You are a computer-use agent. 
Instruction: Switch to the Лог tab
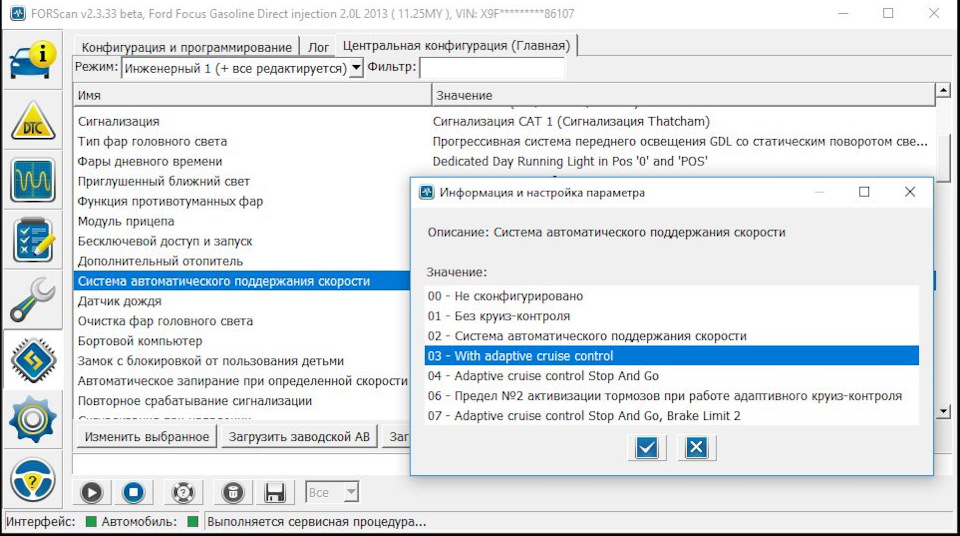(x=318, y=47)
